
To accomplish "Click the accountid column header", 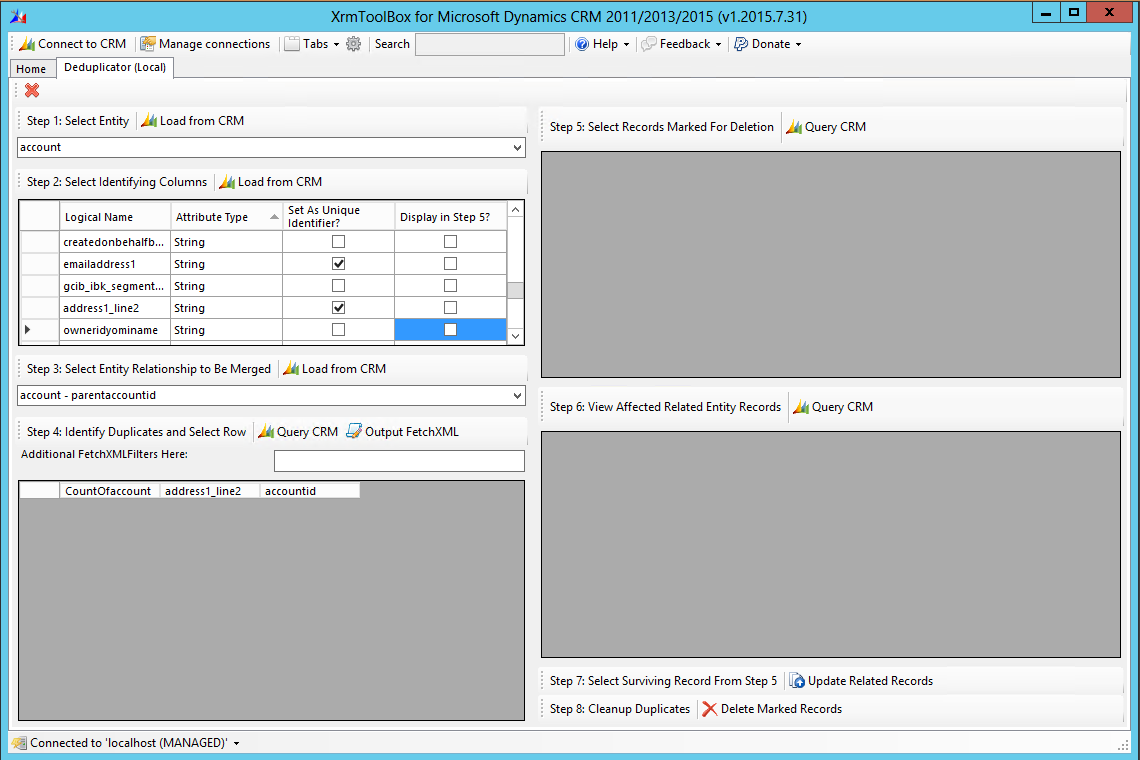I will pyautogui.click(x=310, y=491).
